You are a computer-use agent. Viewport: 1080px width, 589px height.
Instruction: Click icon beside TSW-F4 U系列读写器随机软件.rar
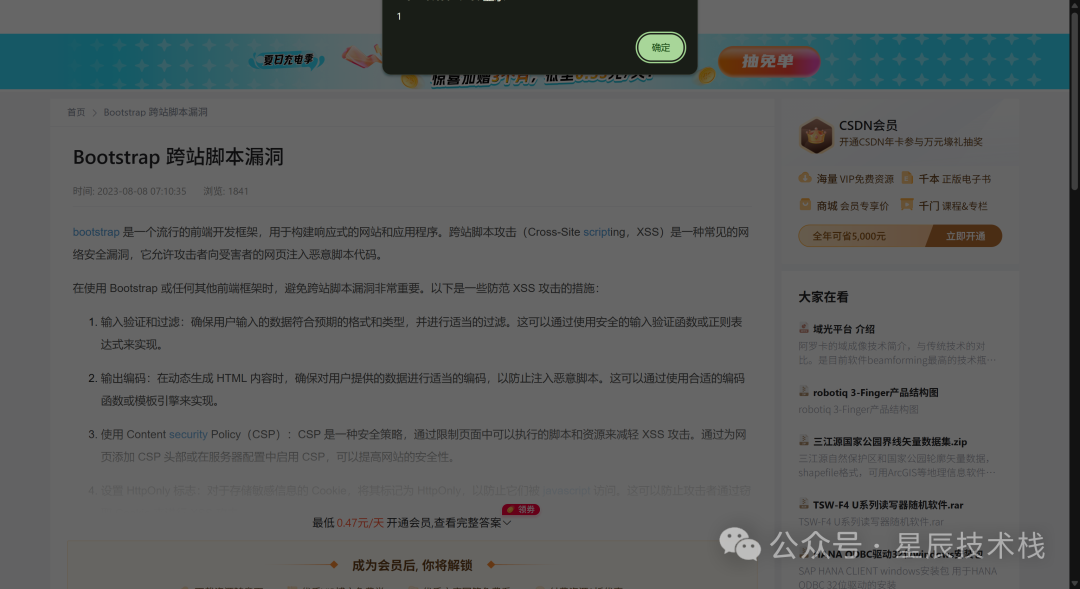pos(804,505)
